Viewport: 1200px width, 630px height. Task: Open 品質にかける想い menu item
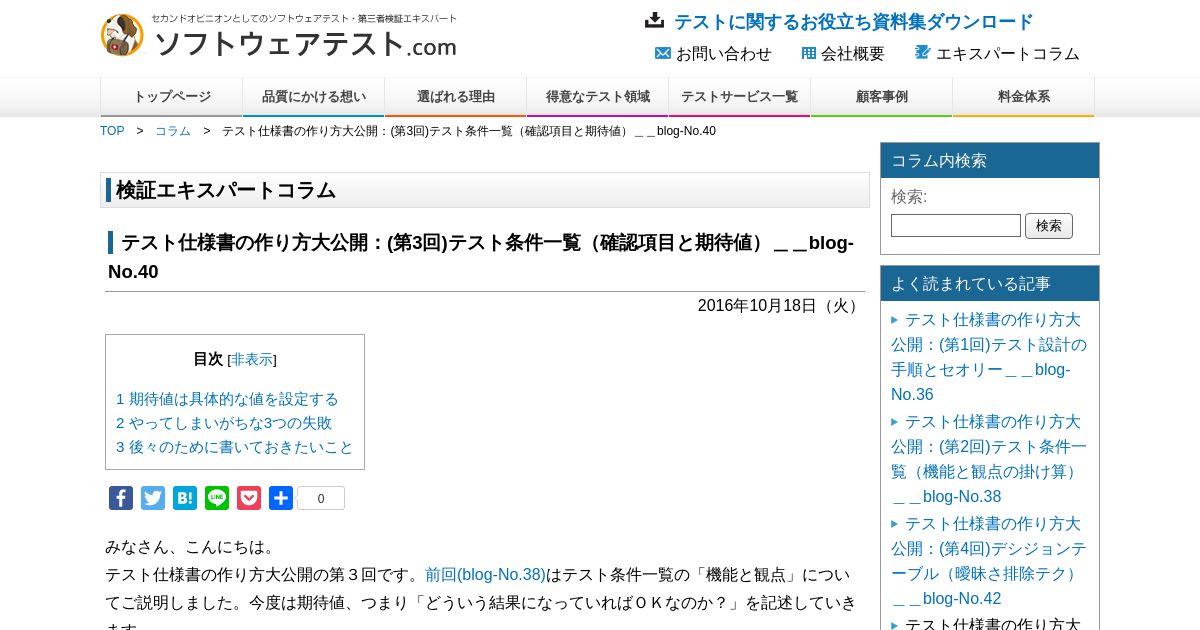point(314,97)
